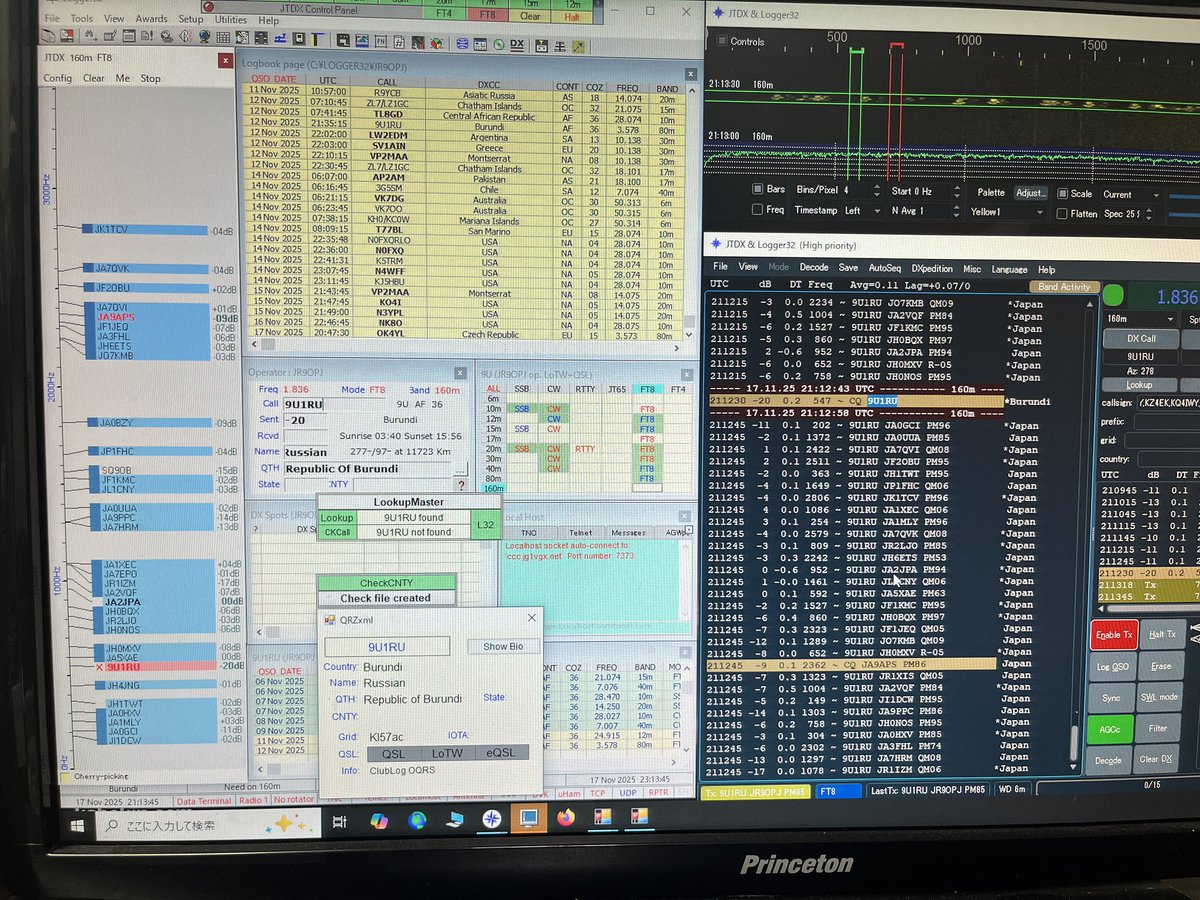Viewport: 1200px width, 900px height.
Task: Click the Halt Tx button
Action: pyautogui.click(x=1163, y=634)
